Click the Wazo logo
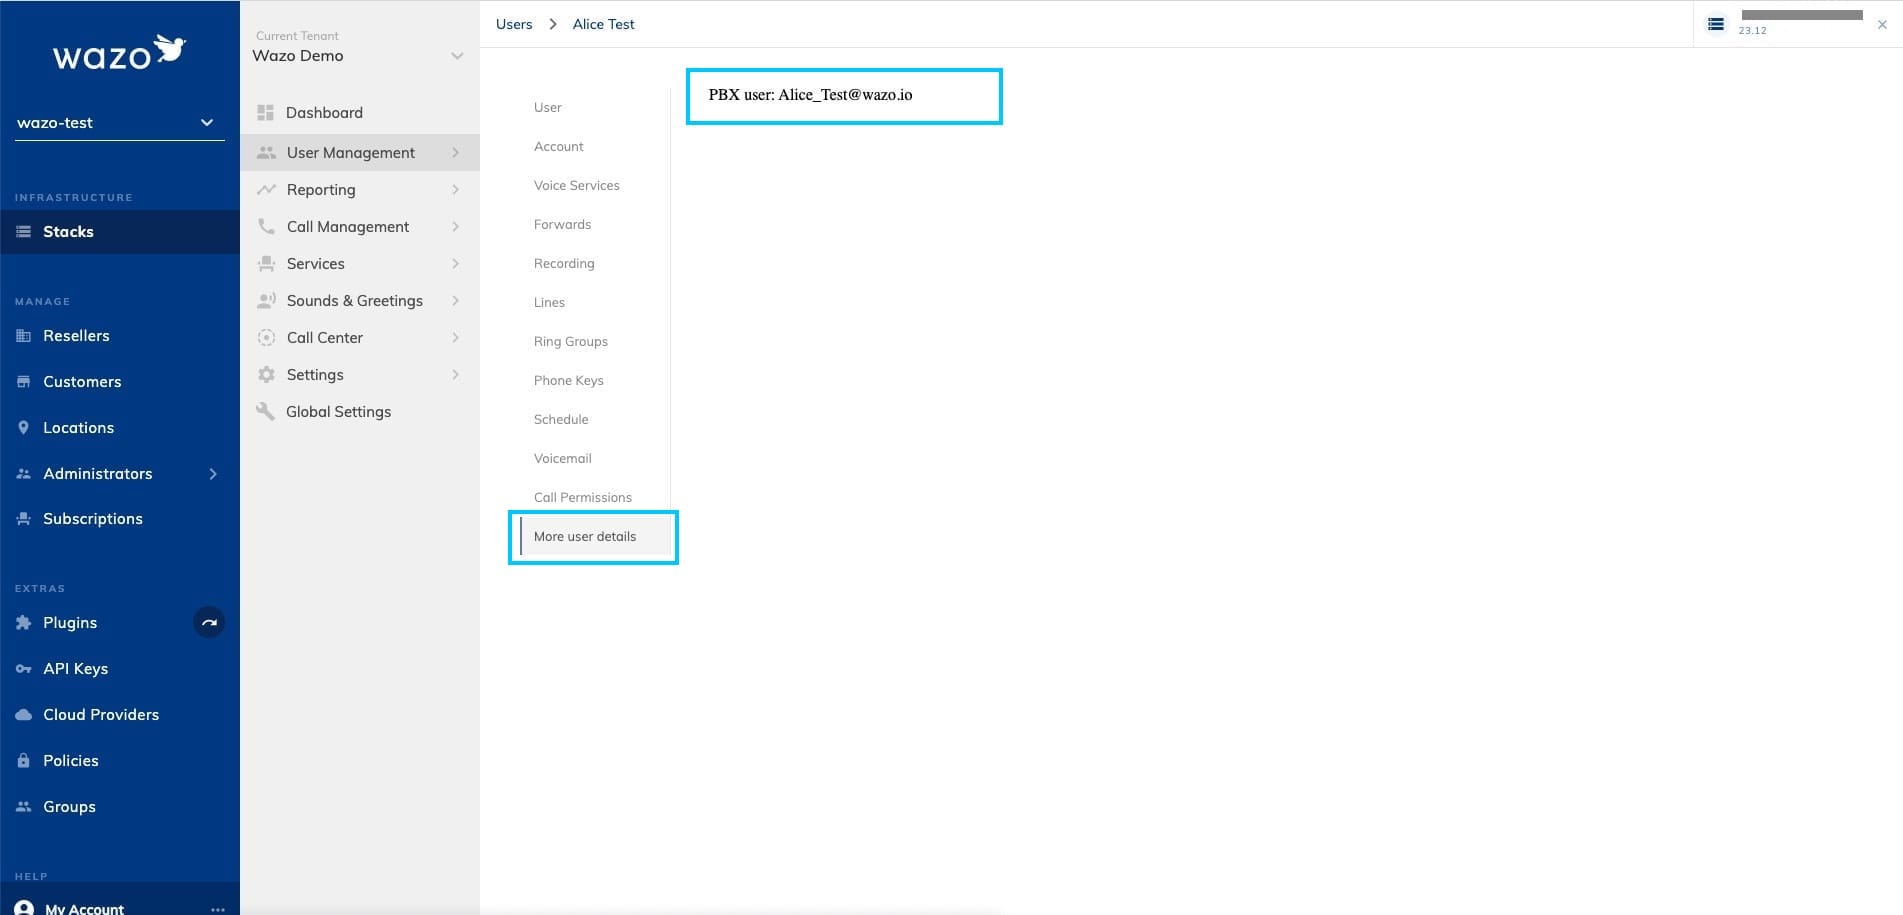Image resolution: width=1903 pixels, height=915 pixels. pos(119,53)
